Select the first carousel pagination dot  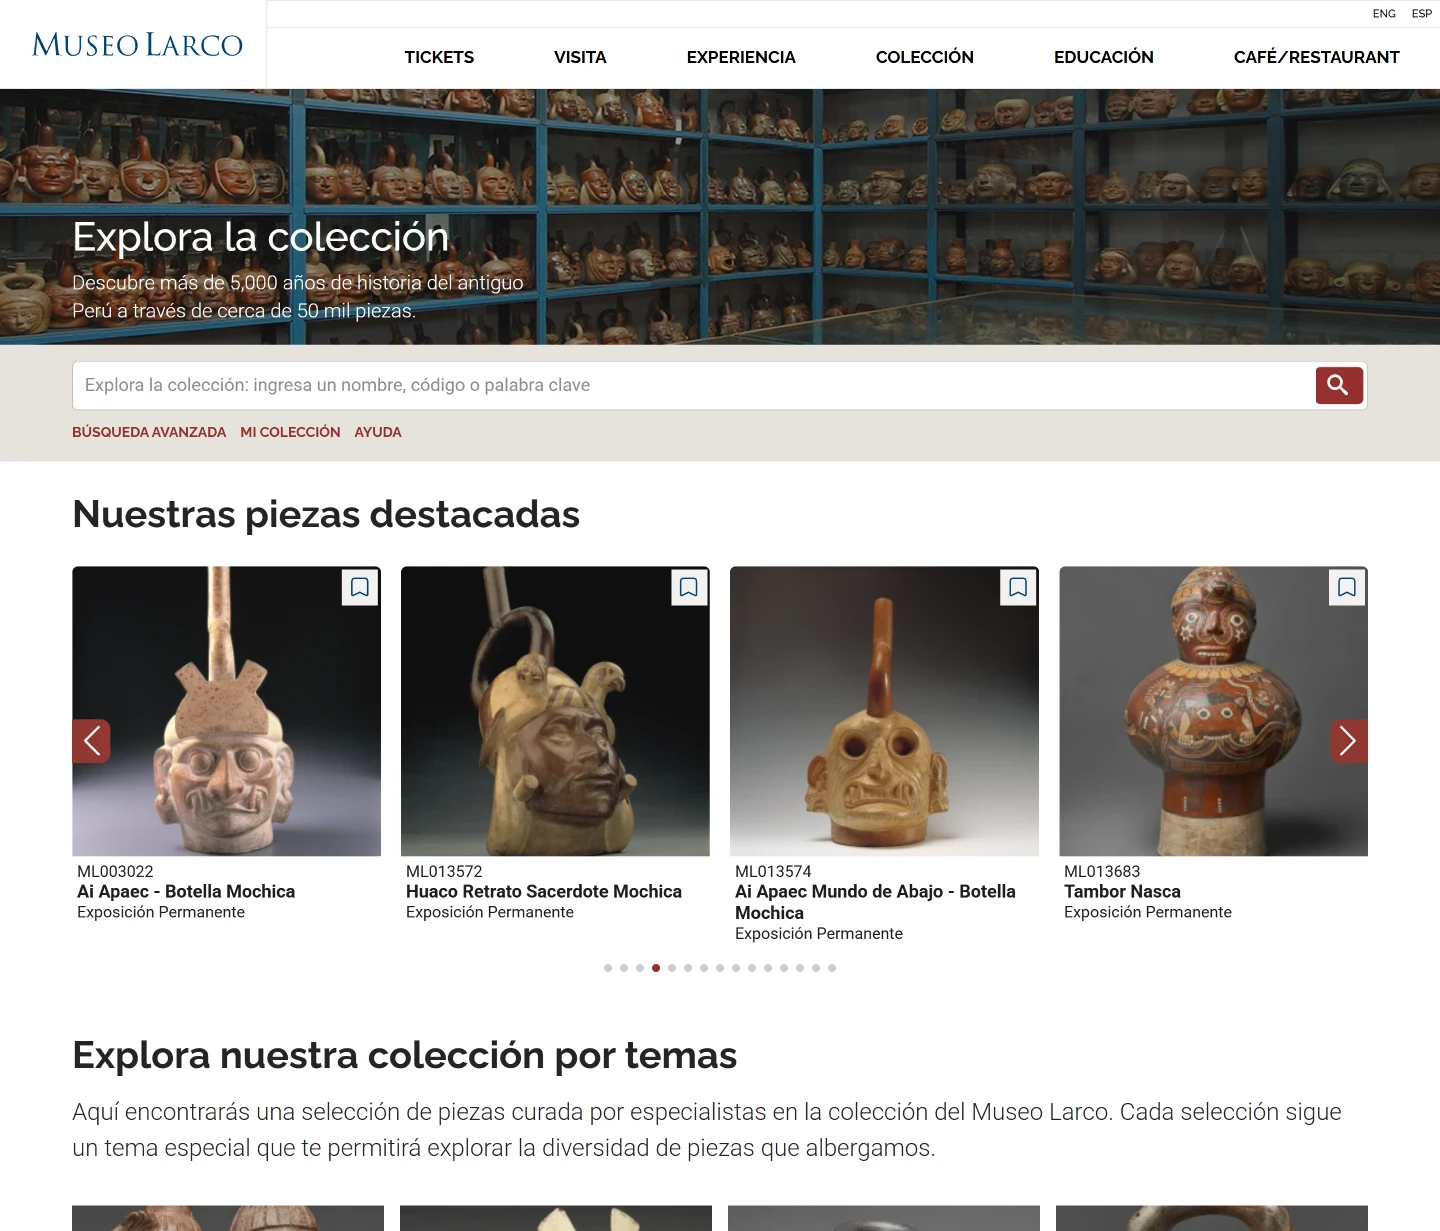pyautogui.click(x=608, y=968)
